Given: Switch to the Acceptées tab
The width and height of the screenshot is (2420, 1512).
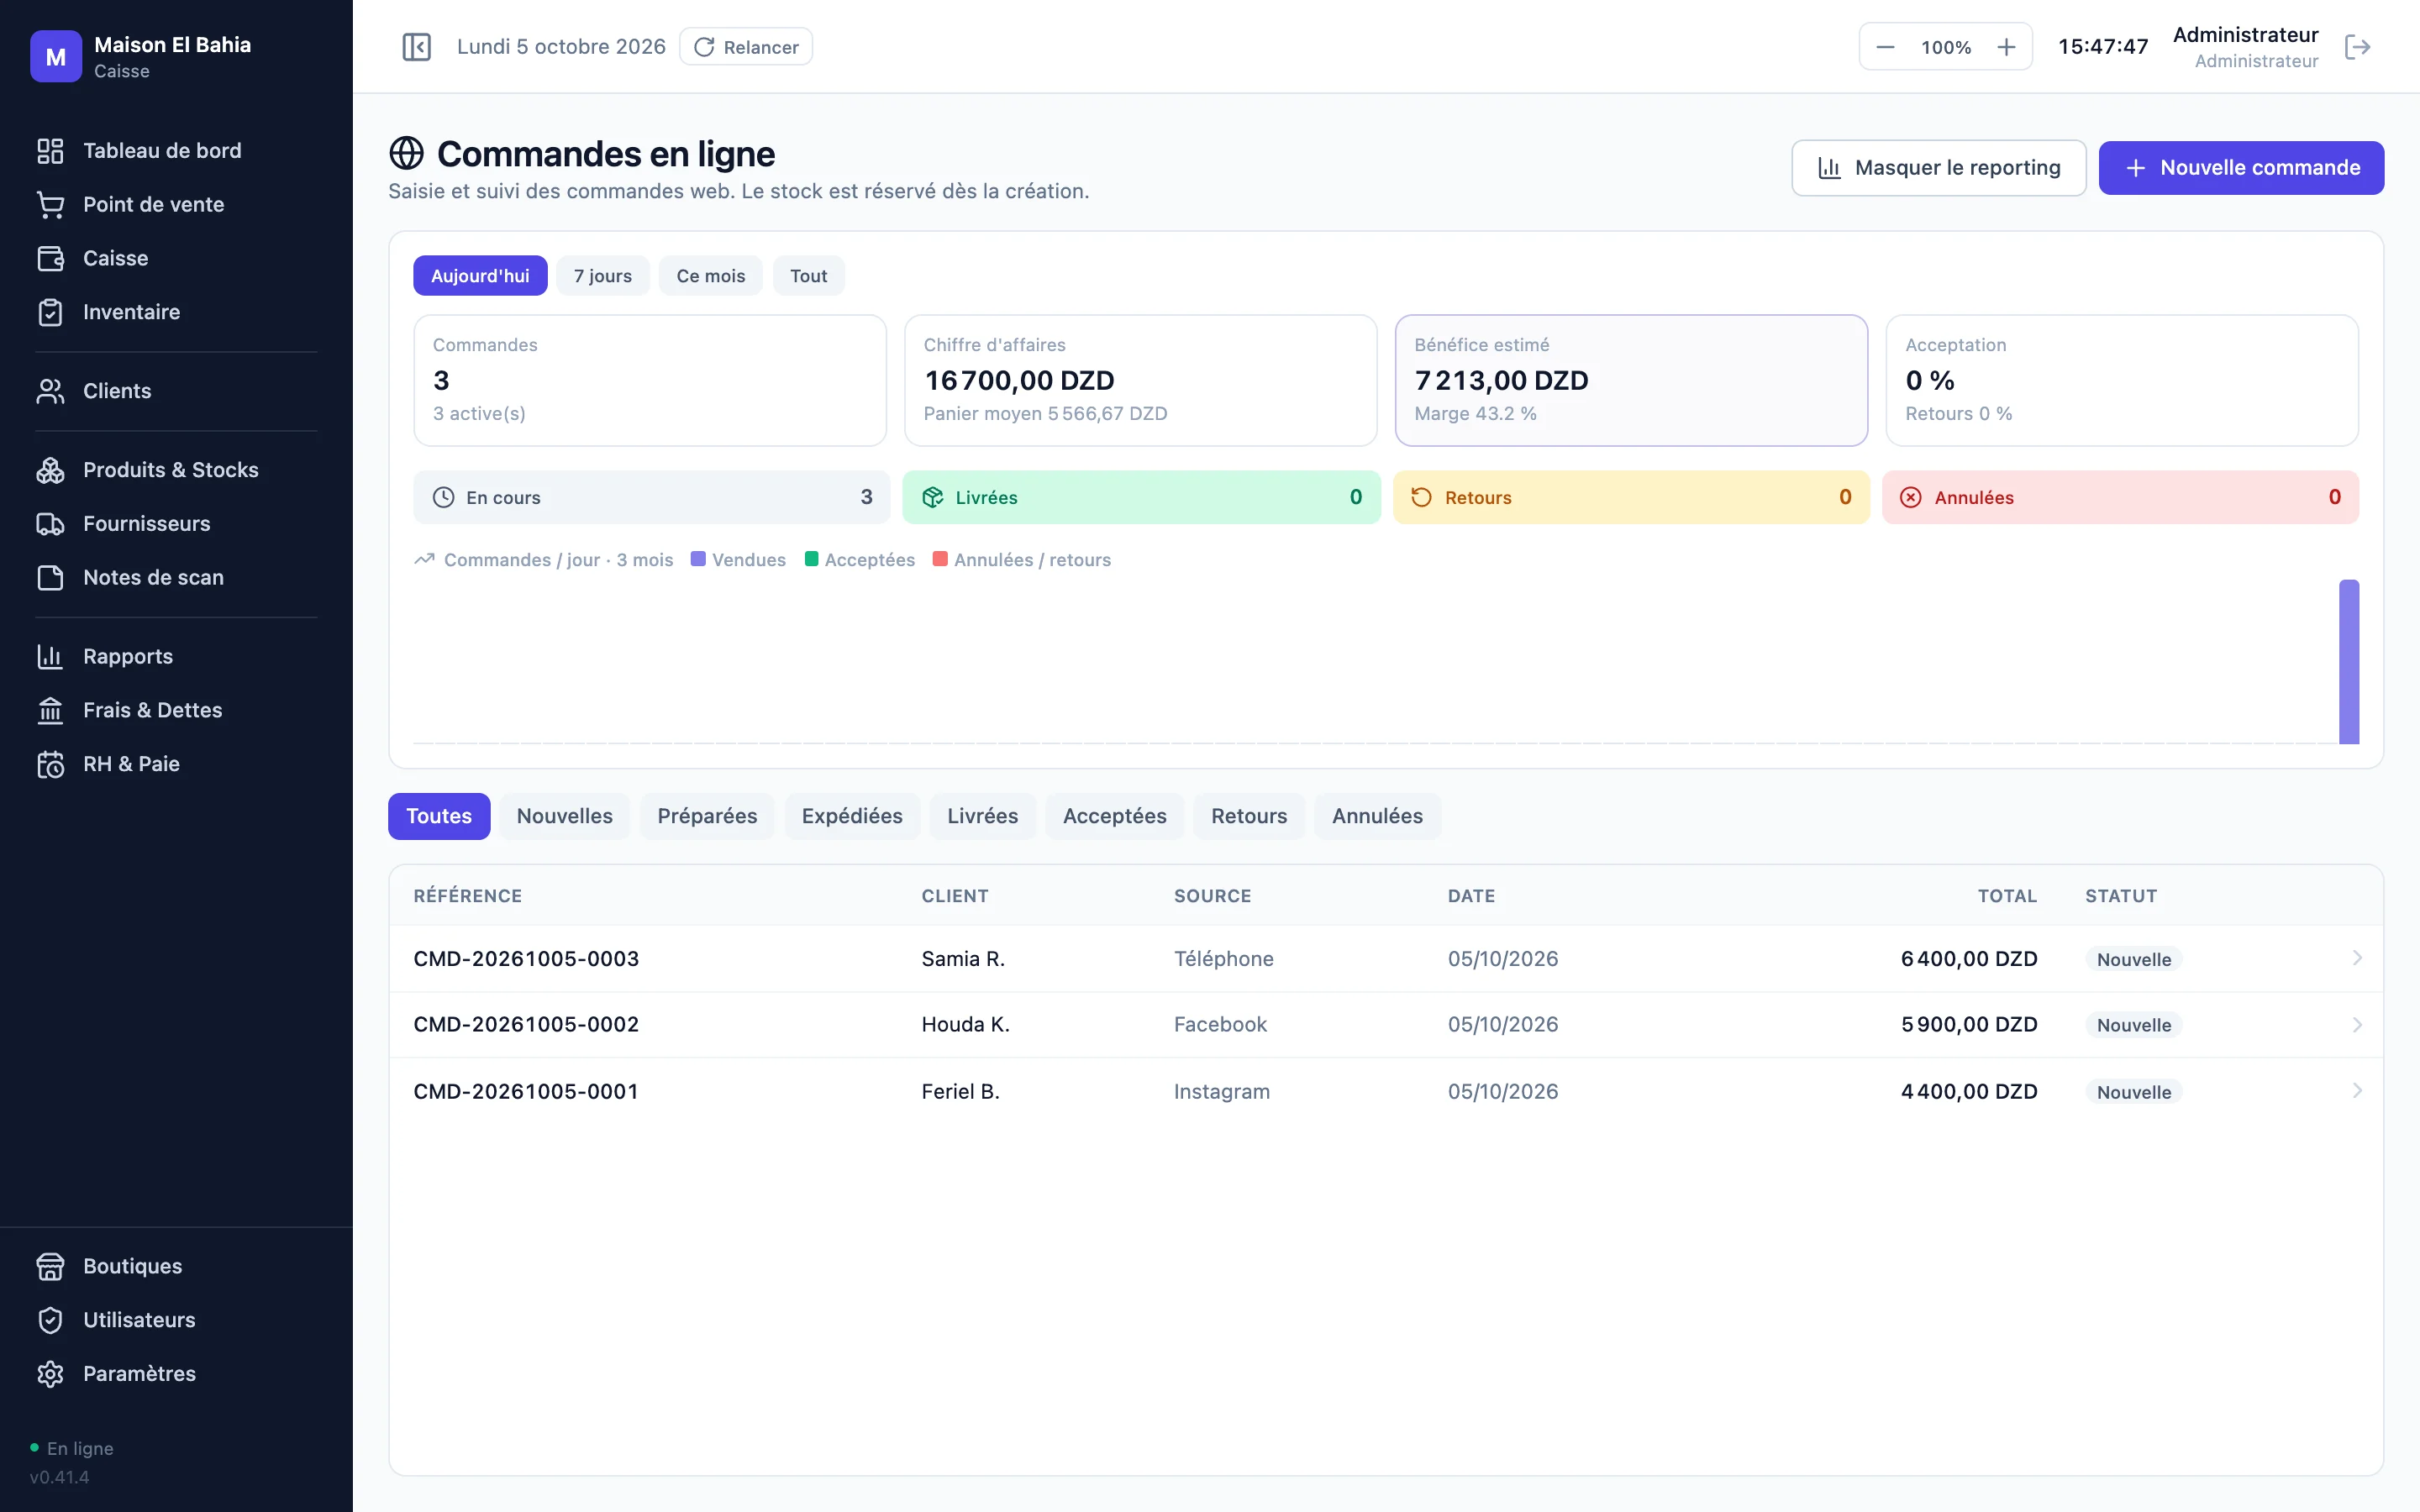Looking at the screenshot, I should (1114, 816).
